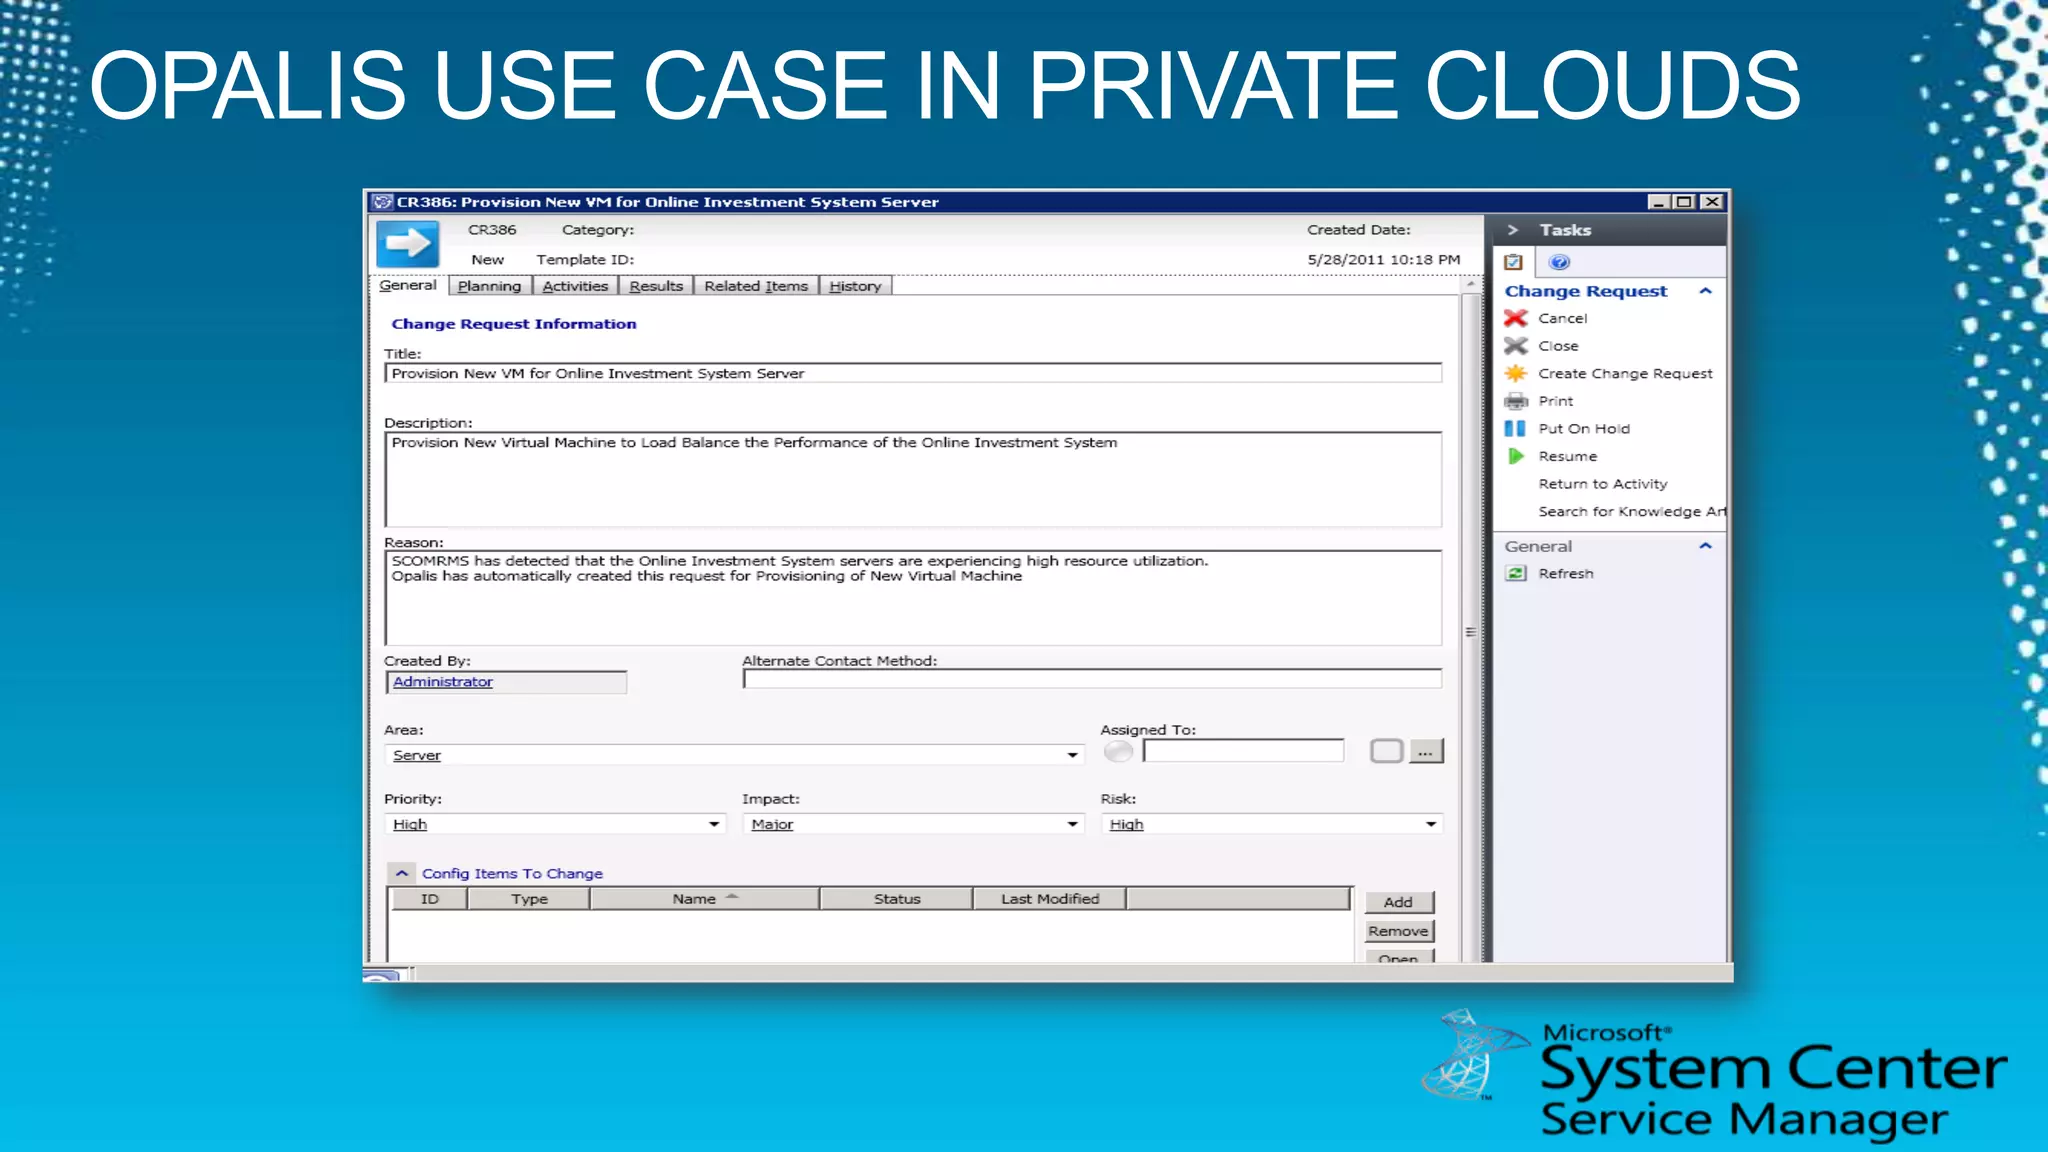Click the blue help icon in Tasks pane
This screenshot has width=2048, height=1152.
[x=1559, y=262]
